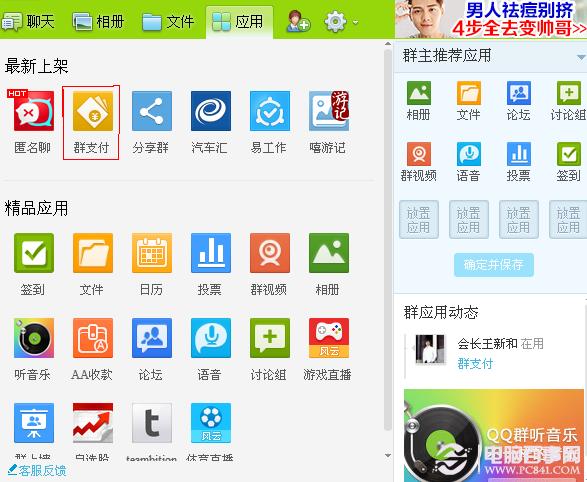Click the 确定并保存 confirm and save button
This screenshot has width=587, height=482.
[x=494, y=265]
